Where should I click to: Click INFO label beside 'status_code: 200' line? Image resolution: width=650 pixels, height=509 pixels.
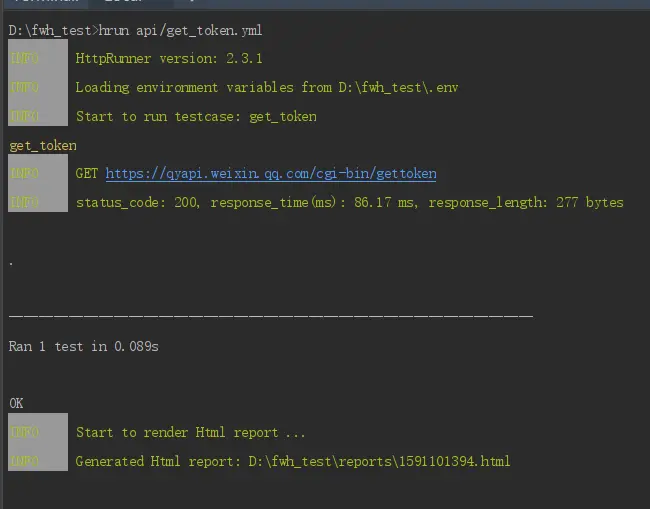coord(24,202)
